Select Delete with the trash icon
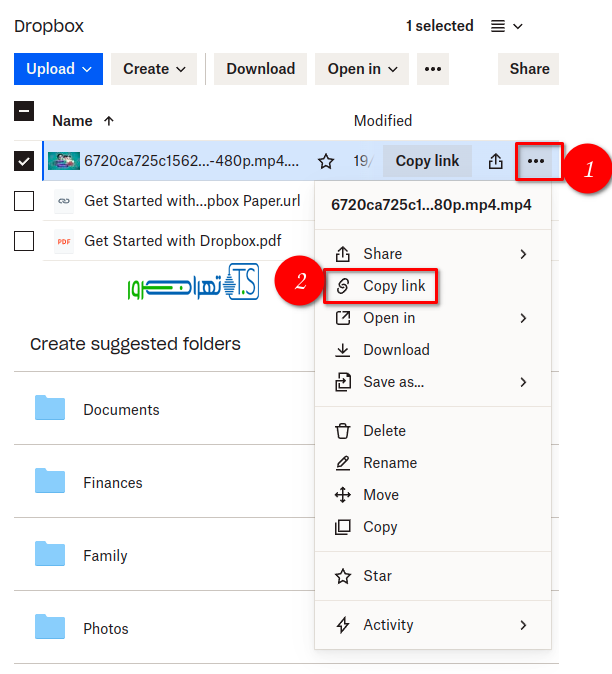Screen dimensions: 612x674 [384, 431]
